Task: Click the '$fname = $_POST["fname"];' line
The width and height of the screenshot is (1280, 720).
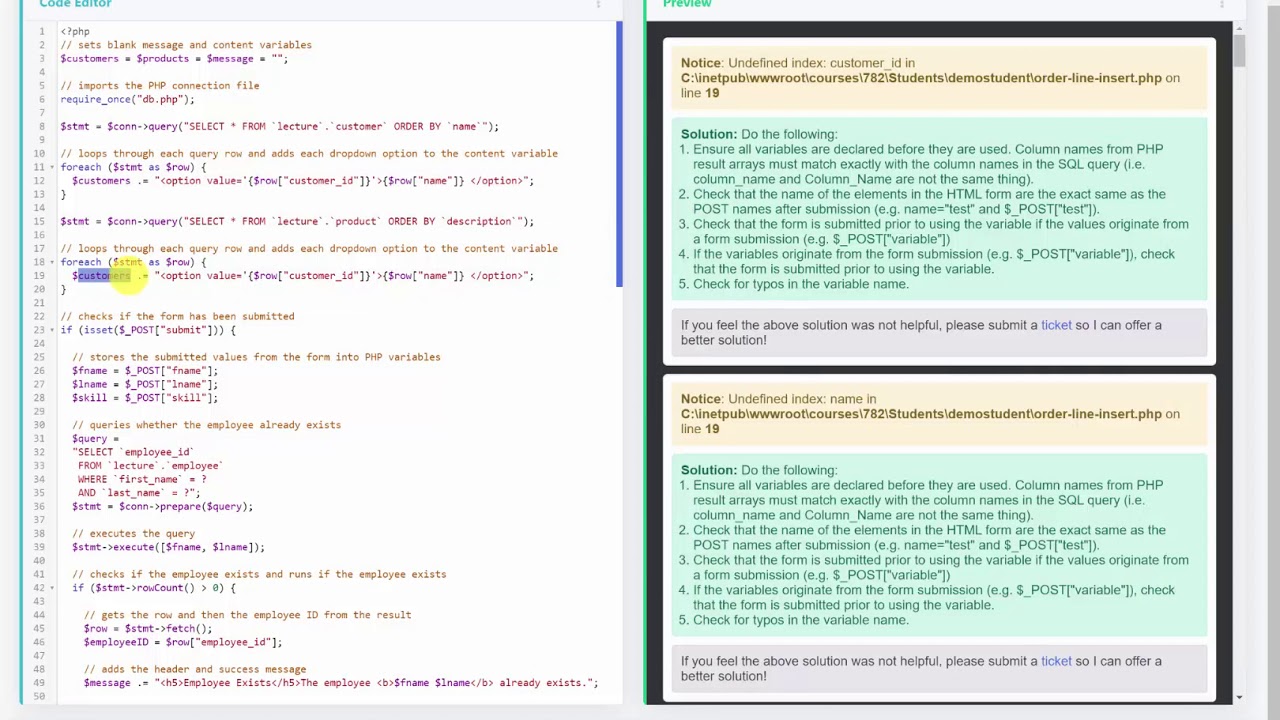Action: point(145,371)
